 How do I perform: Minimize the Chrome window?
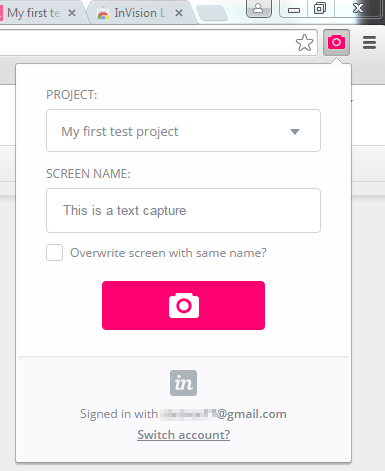[294, 8]
